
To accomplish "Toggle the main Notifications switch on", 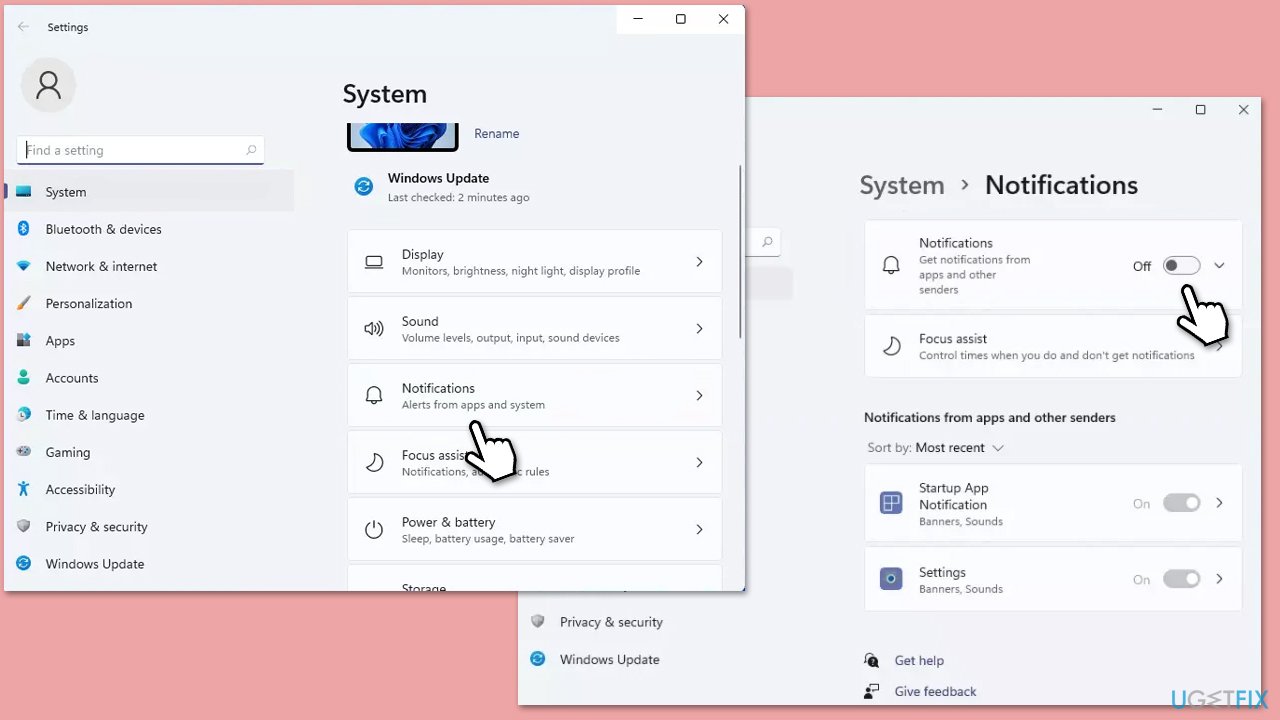I will tap(1181, 266).
